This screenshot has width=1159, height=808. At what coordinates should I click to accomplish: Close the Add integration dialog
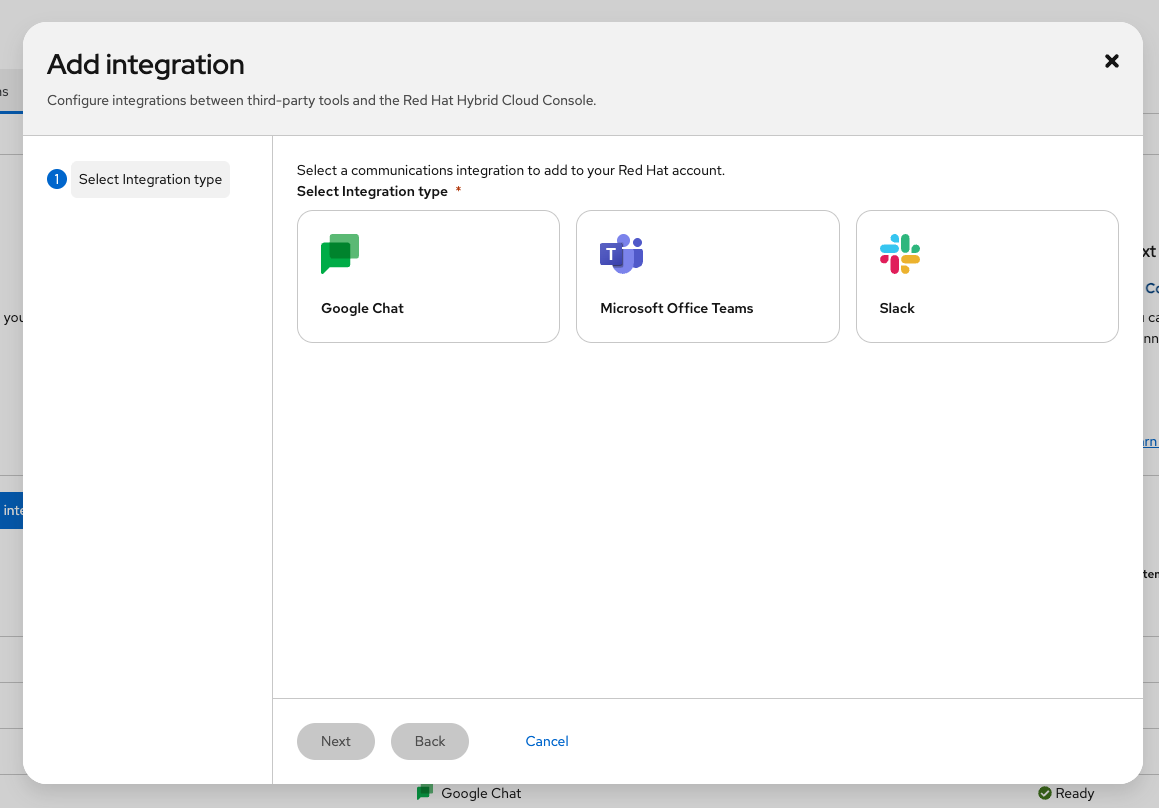click(1111, 61)
